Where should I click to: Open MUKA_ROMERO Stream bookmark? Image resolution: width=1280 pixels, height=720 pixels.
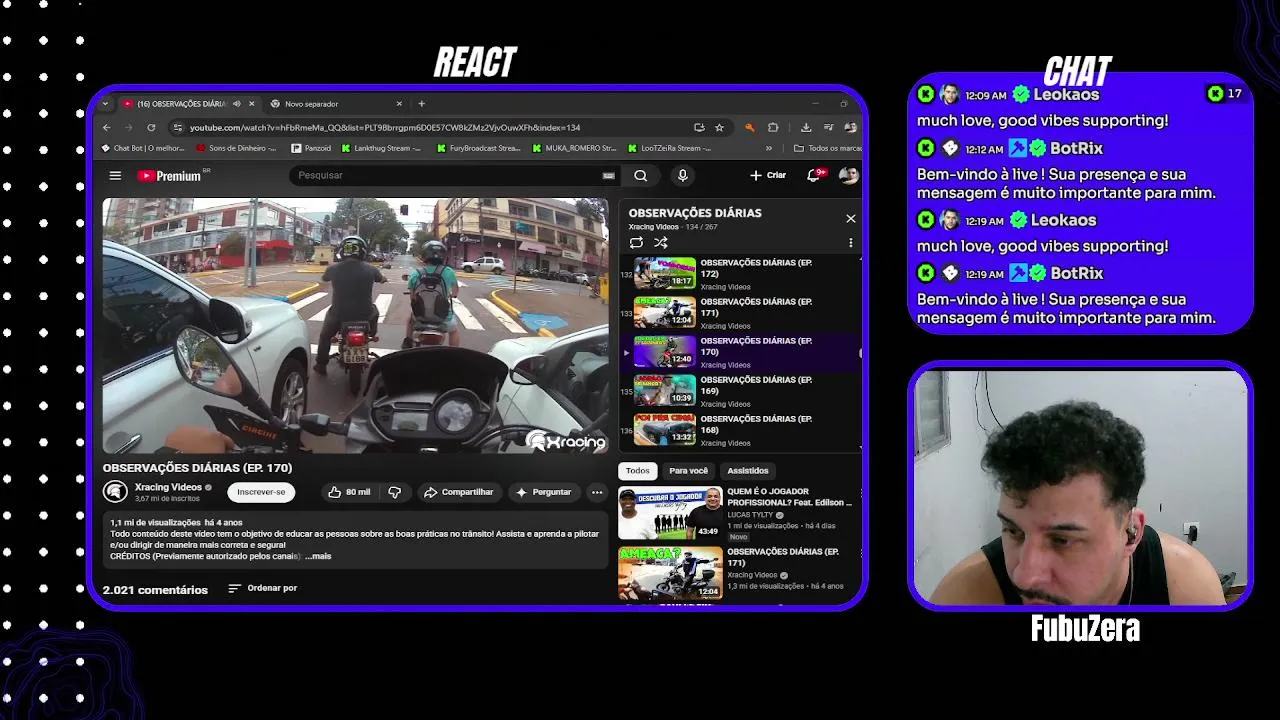click(x=574, y=148)
